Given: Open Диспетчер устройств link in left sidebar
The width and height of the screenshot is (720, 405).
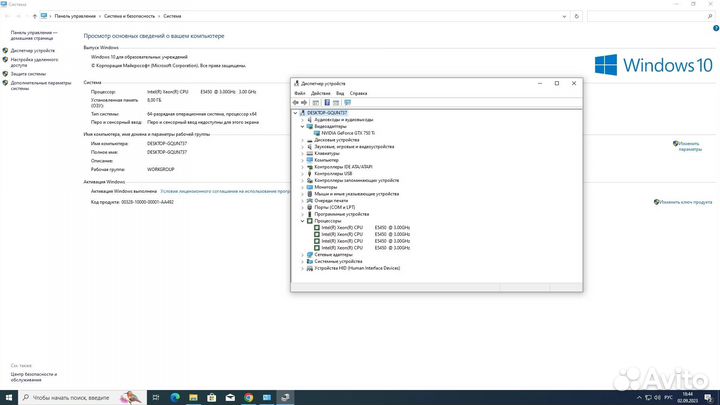Looking at the screenshot, I should (x=33, y=51).
